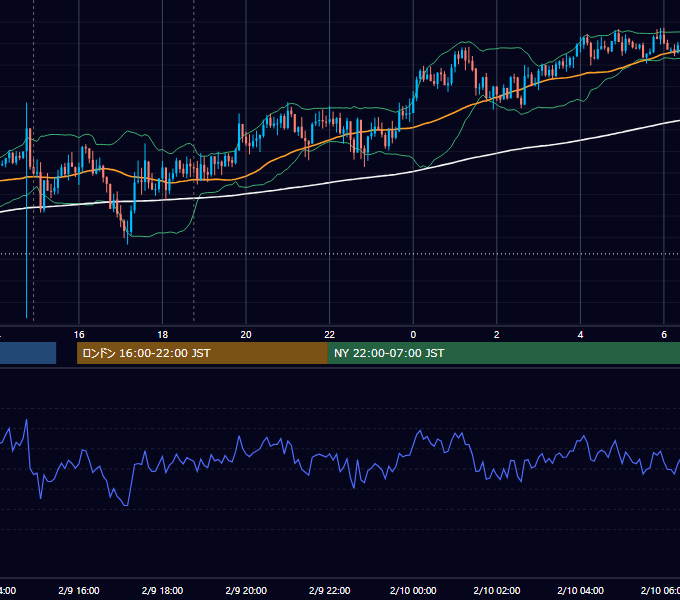This screenshot has height=600, width=680.
Task: Click the 4 hour label on the price chart axis
Action: click(580, 335)
